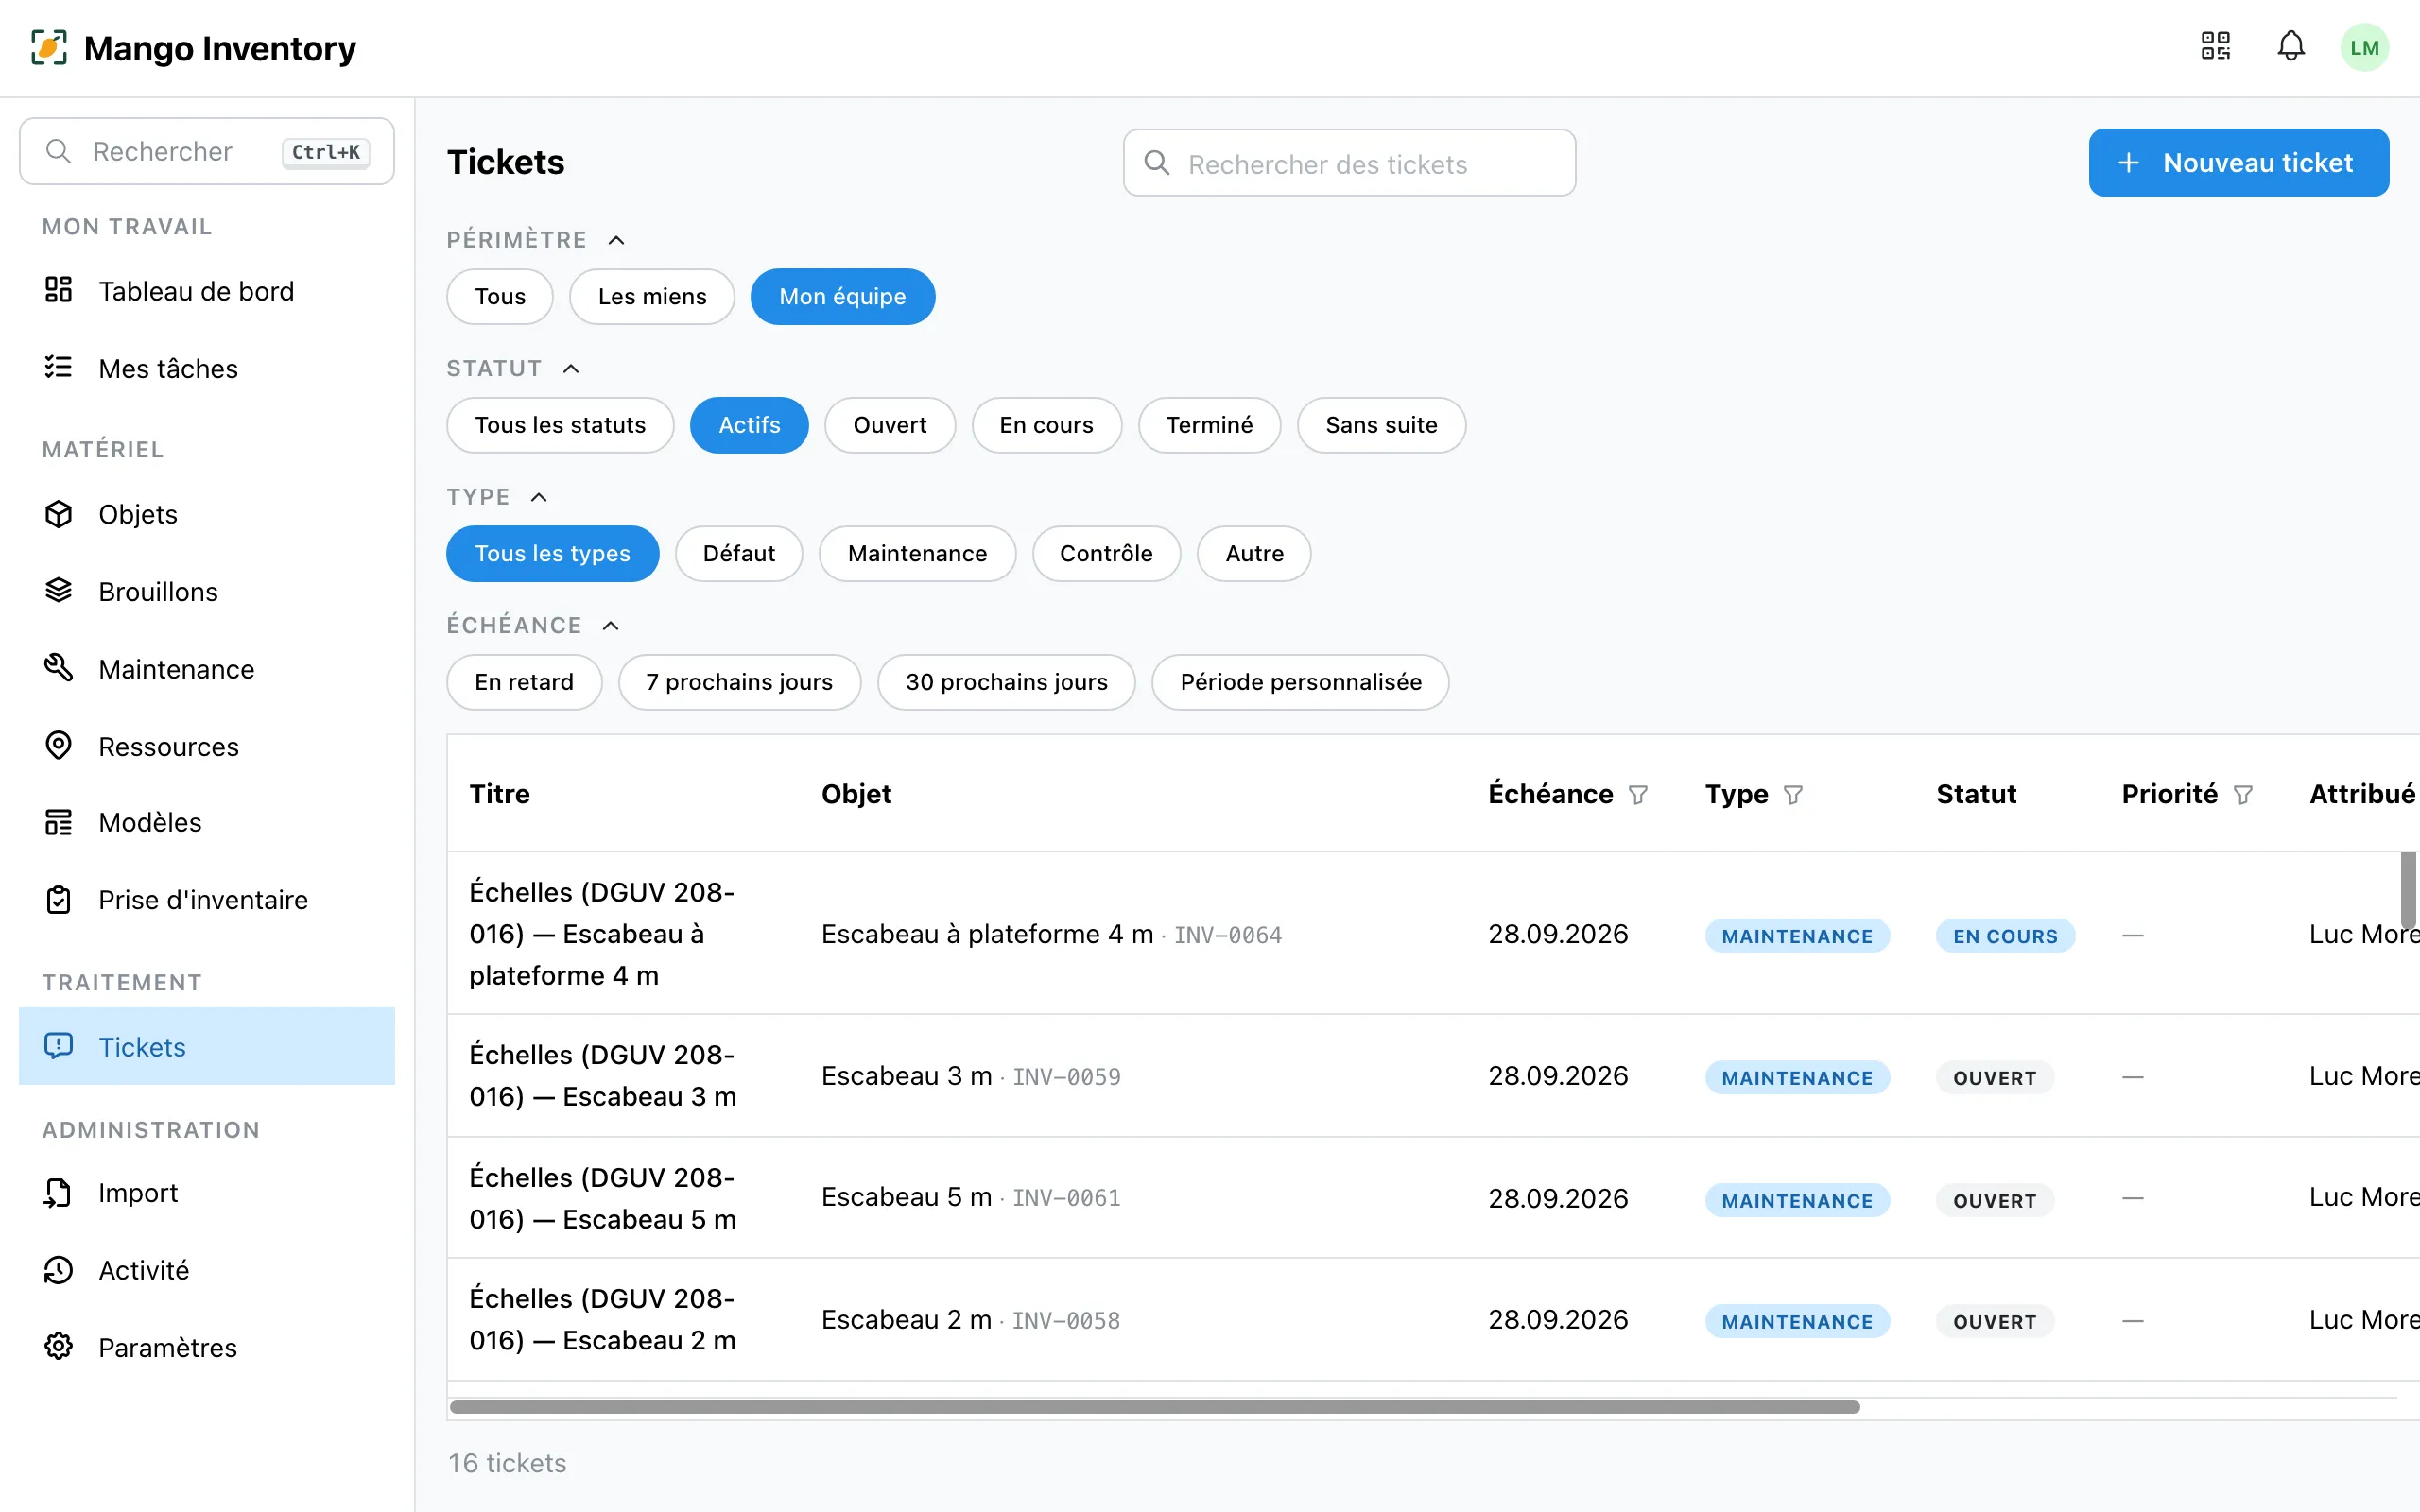2420x1512 pixels.
Task: Collapse the Échéance filter section
Action: 611,625
